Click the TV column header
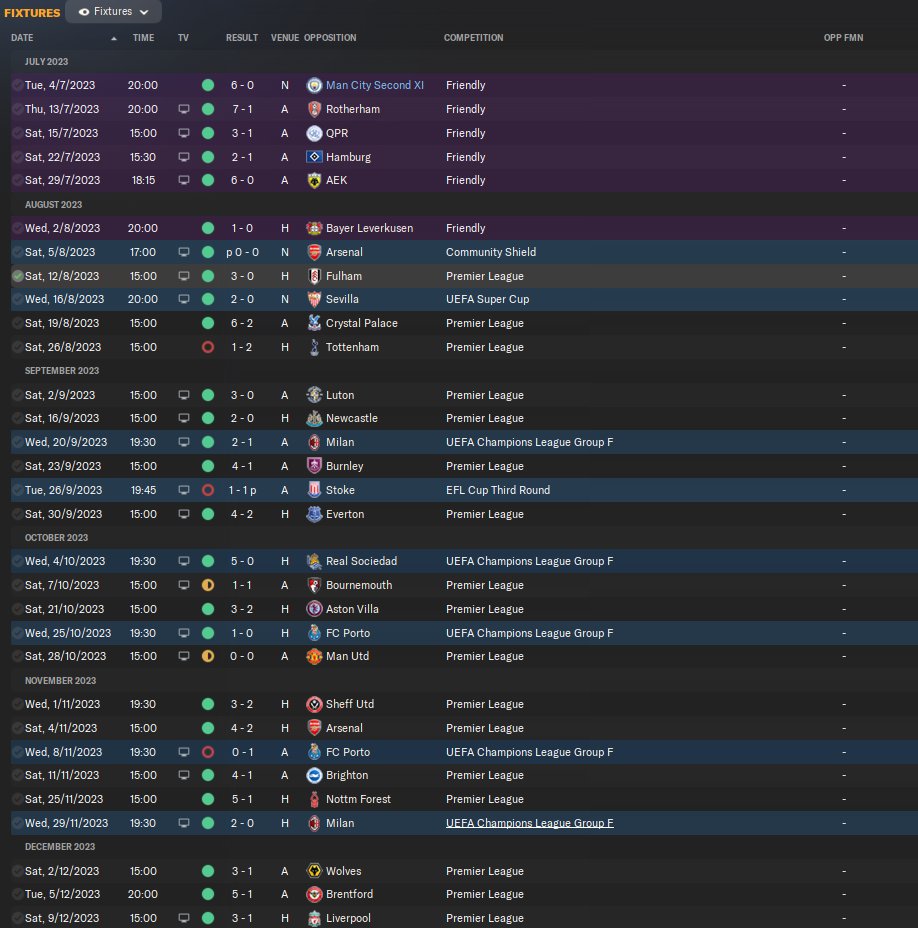Image resolution: width=918 pixels, height=928 pixels. coord(183,37)
